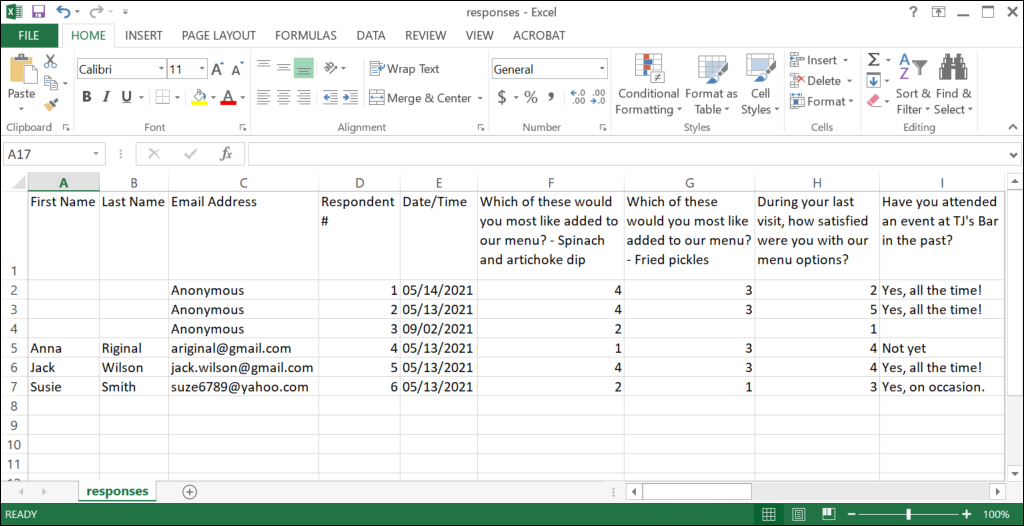Open the General number format dropdown
Viewport: 1024px width, 526px height.
pos(601,69)
